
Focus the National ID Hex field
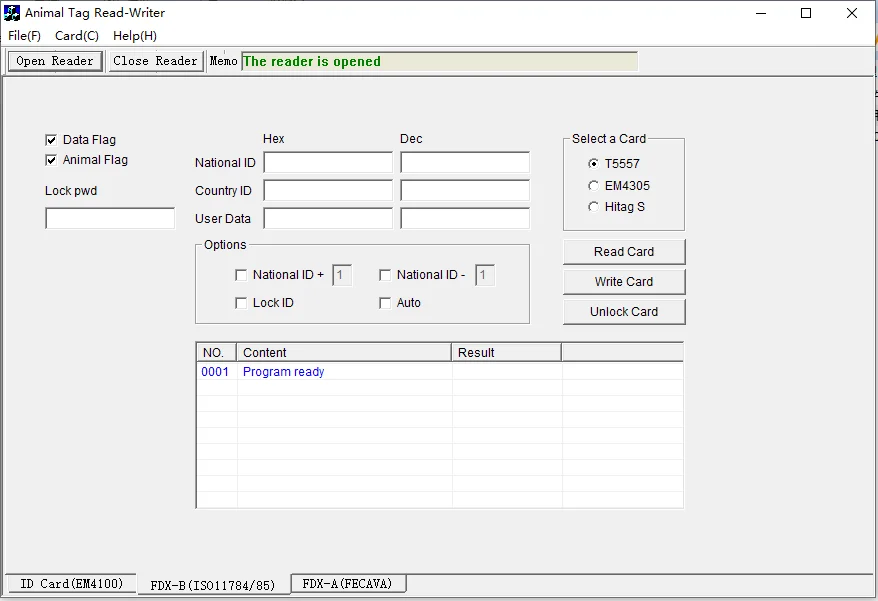pyautogui.click(x=328, y=163)
